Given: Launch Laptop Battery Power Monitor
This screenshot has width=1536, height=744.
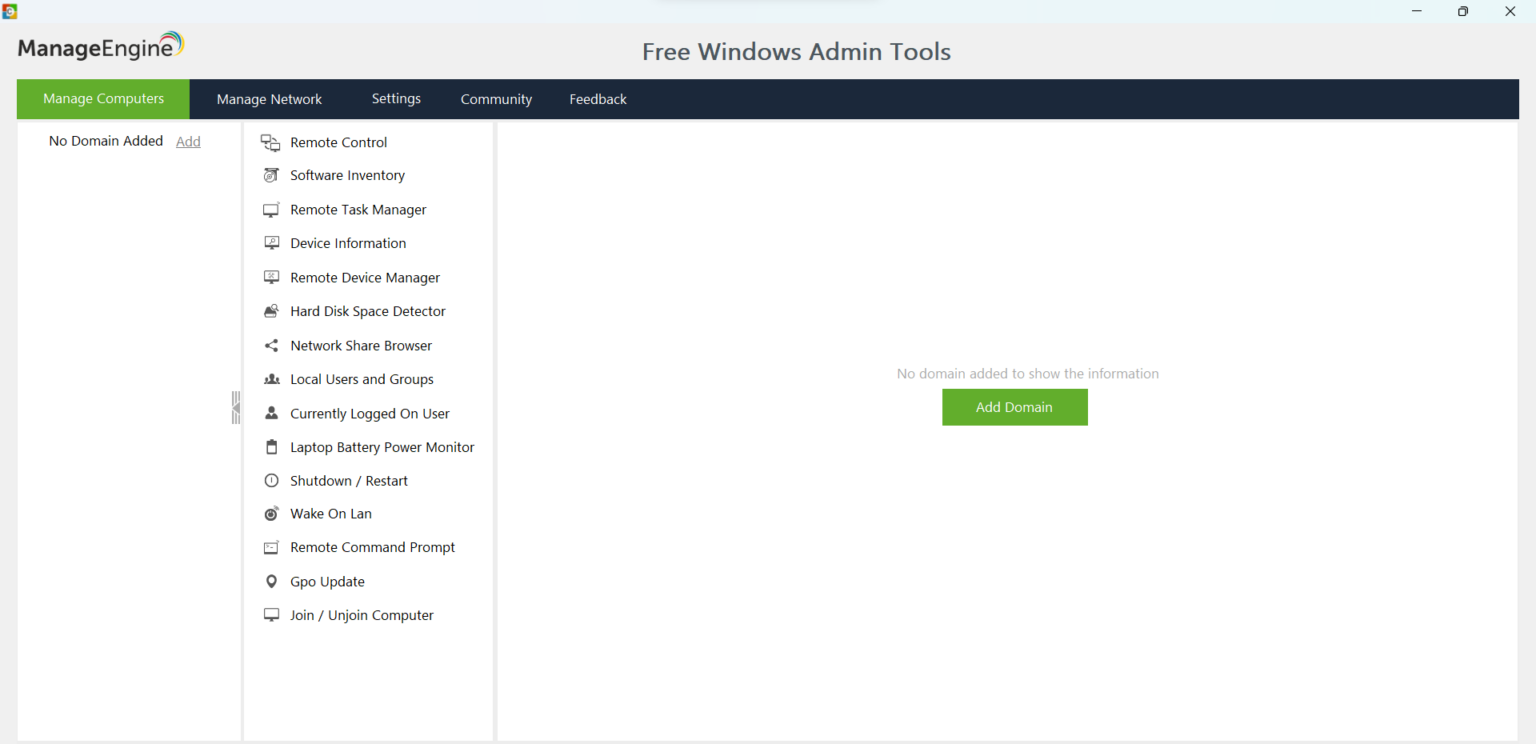Looking at the screenshot, I should [382, 447].
